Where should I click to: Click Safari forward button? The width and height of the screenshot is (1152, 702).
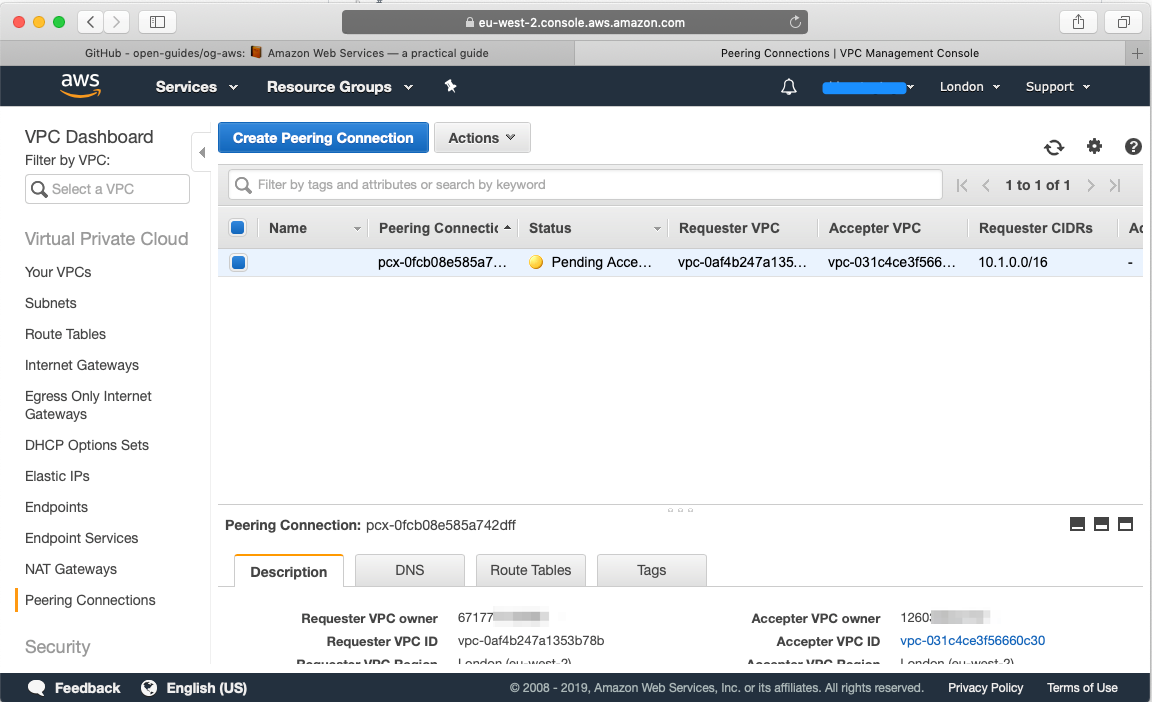[116, 22]
